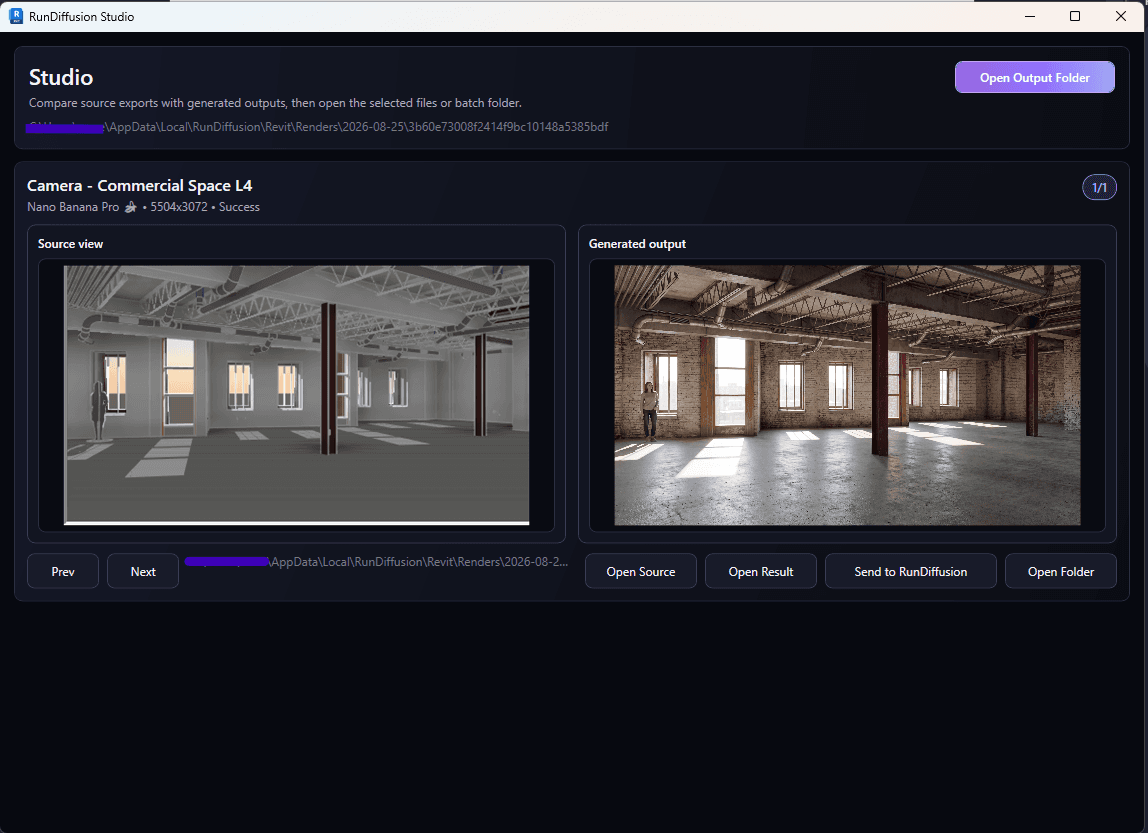Maximize the RunDiffusion Studio window
Screen dimensions: 1148x833
tap(1075, 16)
